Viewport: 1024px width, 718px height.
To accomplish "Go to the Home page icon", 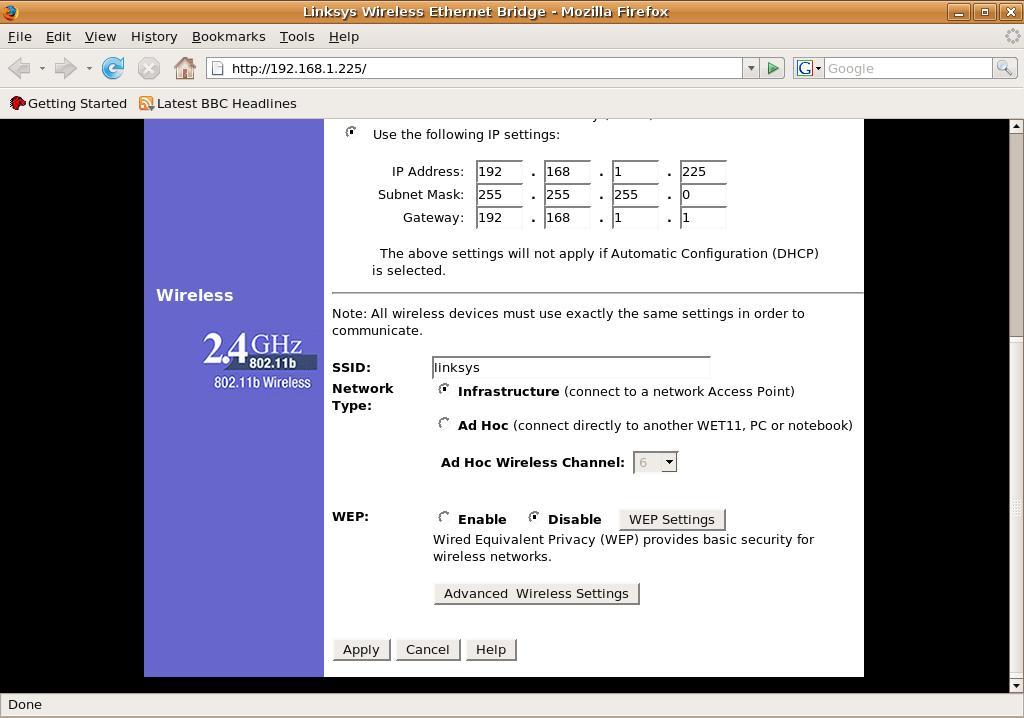I will [185, 68].
